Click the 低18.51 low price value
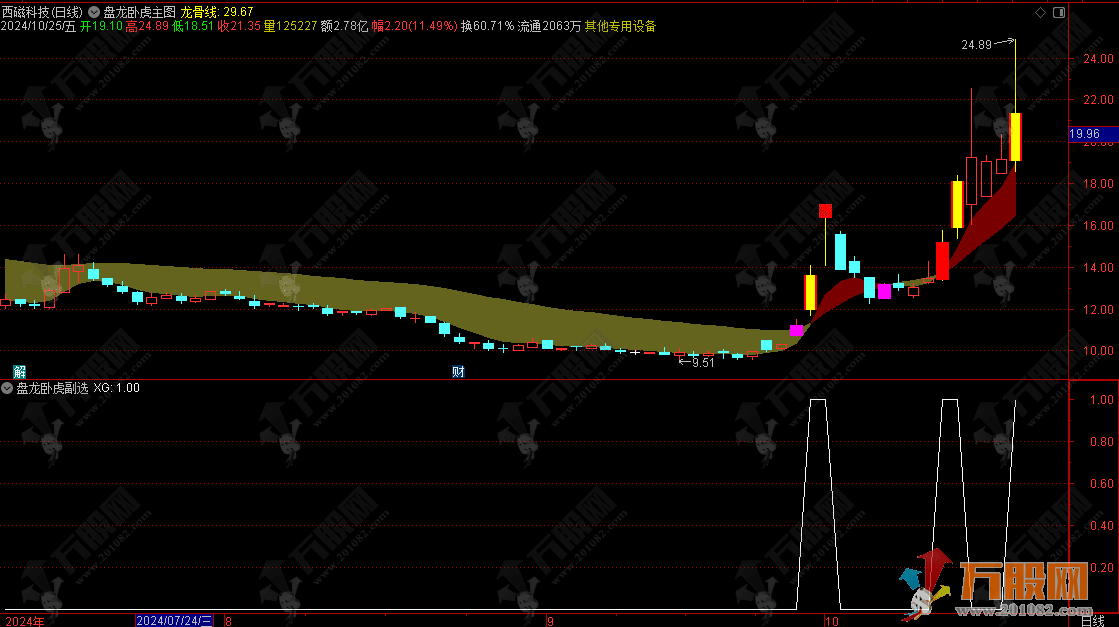This screenshot has height=627, width=1119. 193,26
